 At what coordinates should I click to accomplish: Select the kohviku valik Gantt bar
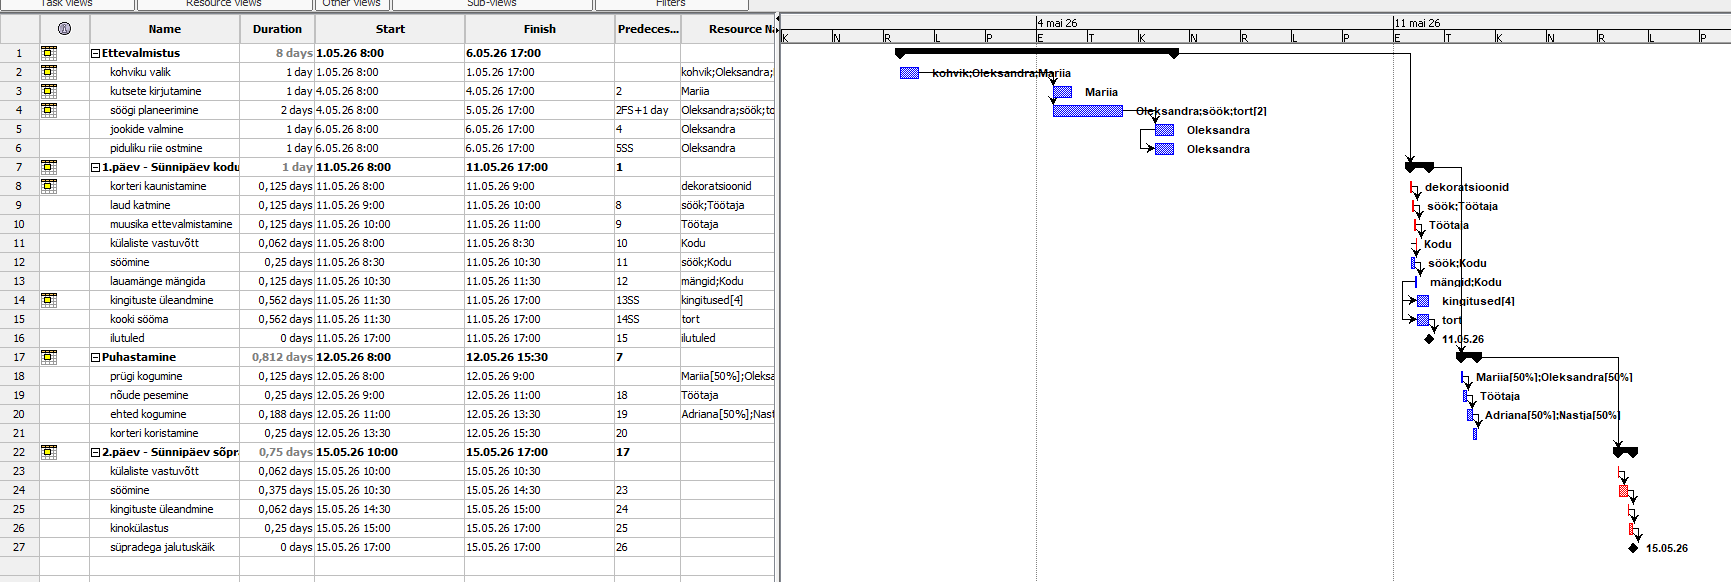point(909,73)
